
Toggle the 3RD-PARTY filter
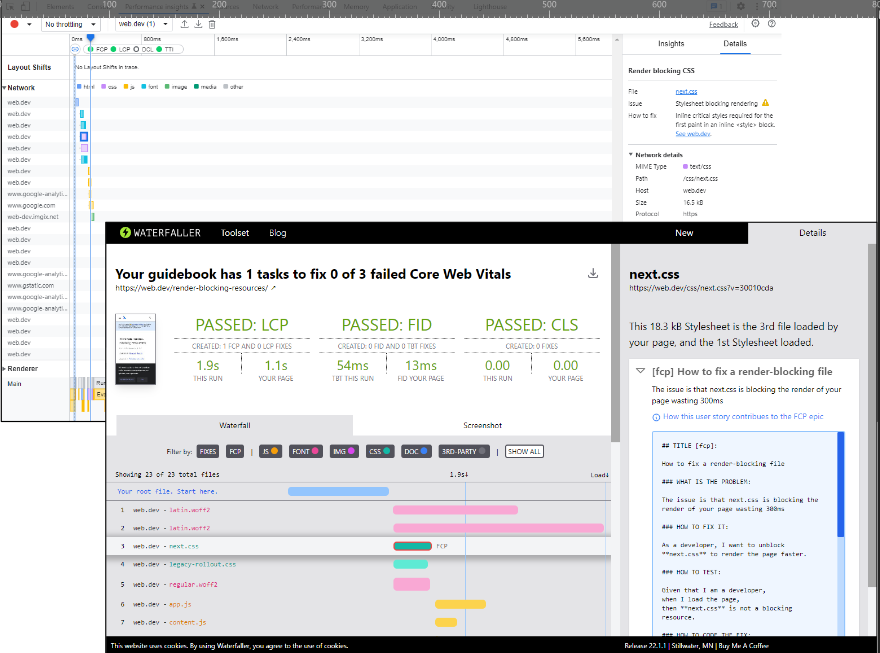coord(464,452)
